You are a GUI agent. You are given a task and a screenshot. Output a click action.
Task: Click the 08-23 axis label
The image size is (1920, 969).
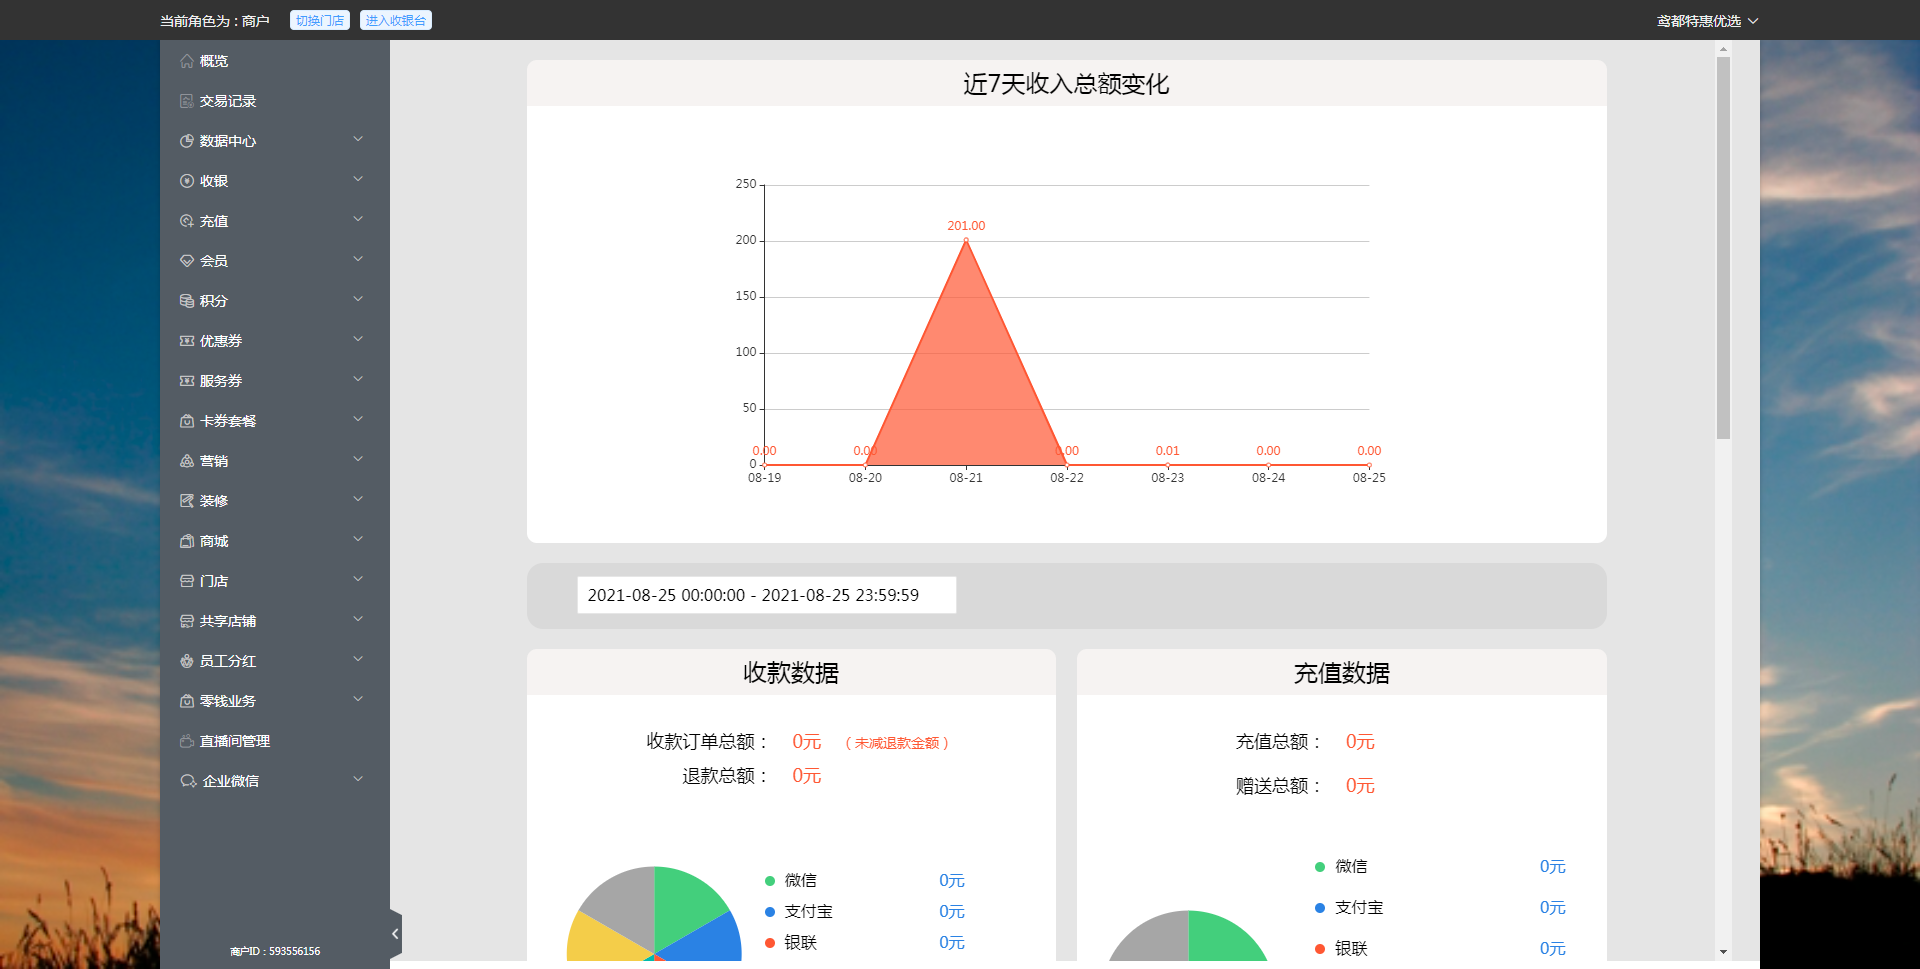pyautogui.click(x=1167, y=478)
